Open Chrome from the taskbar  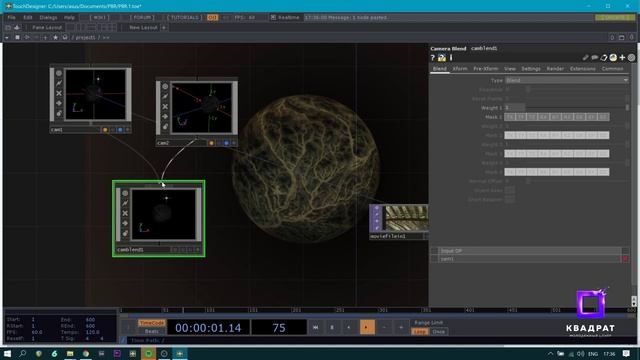click(86, 353)
